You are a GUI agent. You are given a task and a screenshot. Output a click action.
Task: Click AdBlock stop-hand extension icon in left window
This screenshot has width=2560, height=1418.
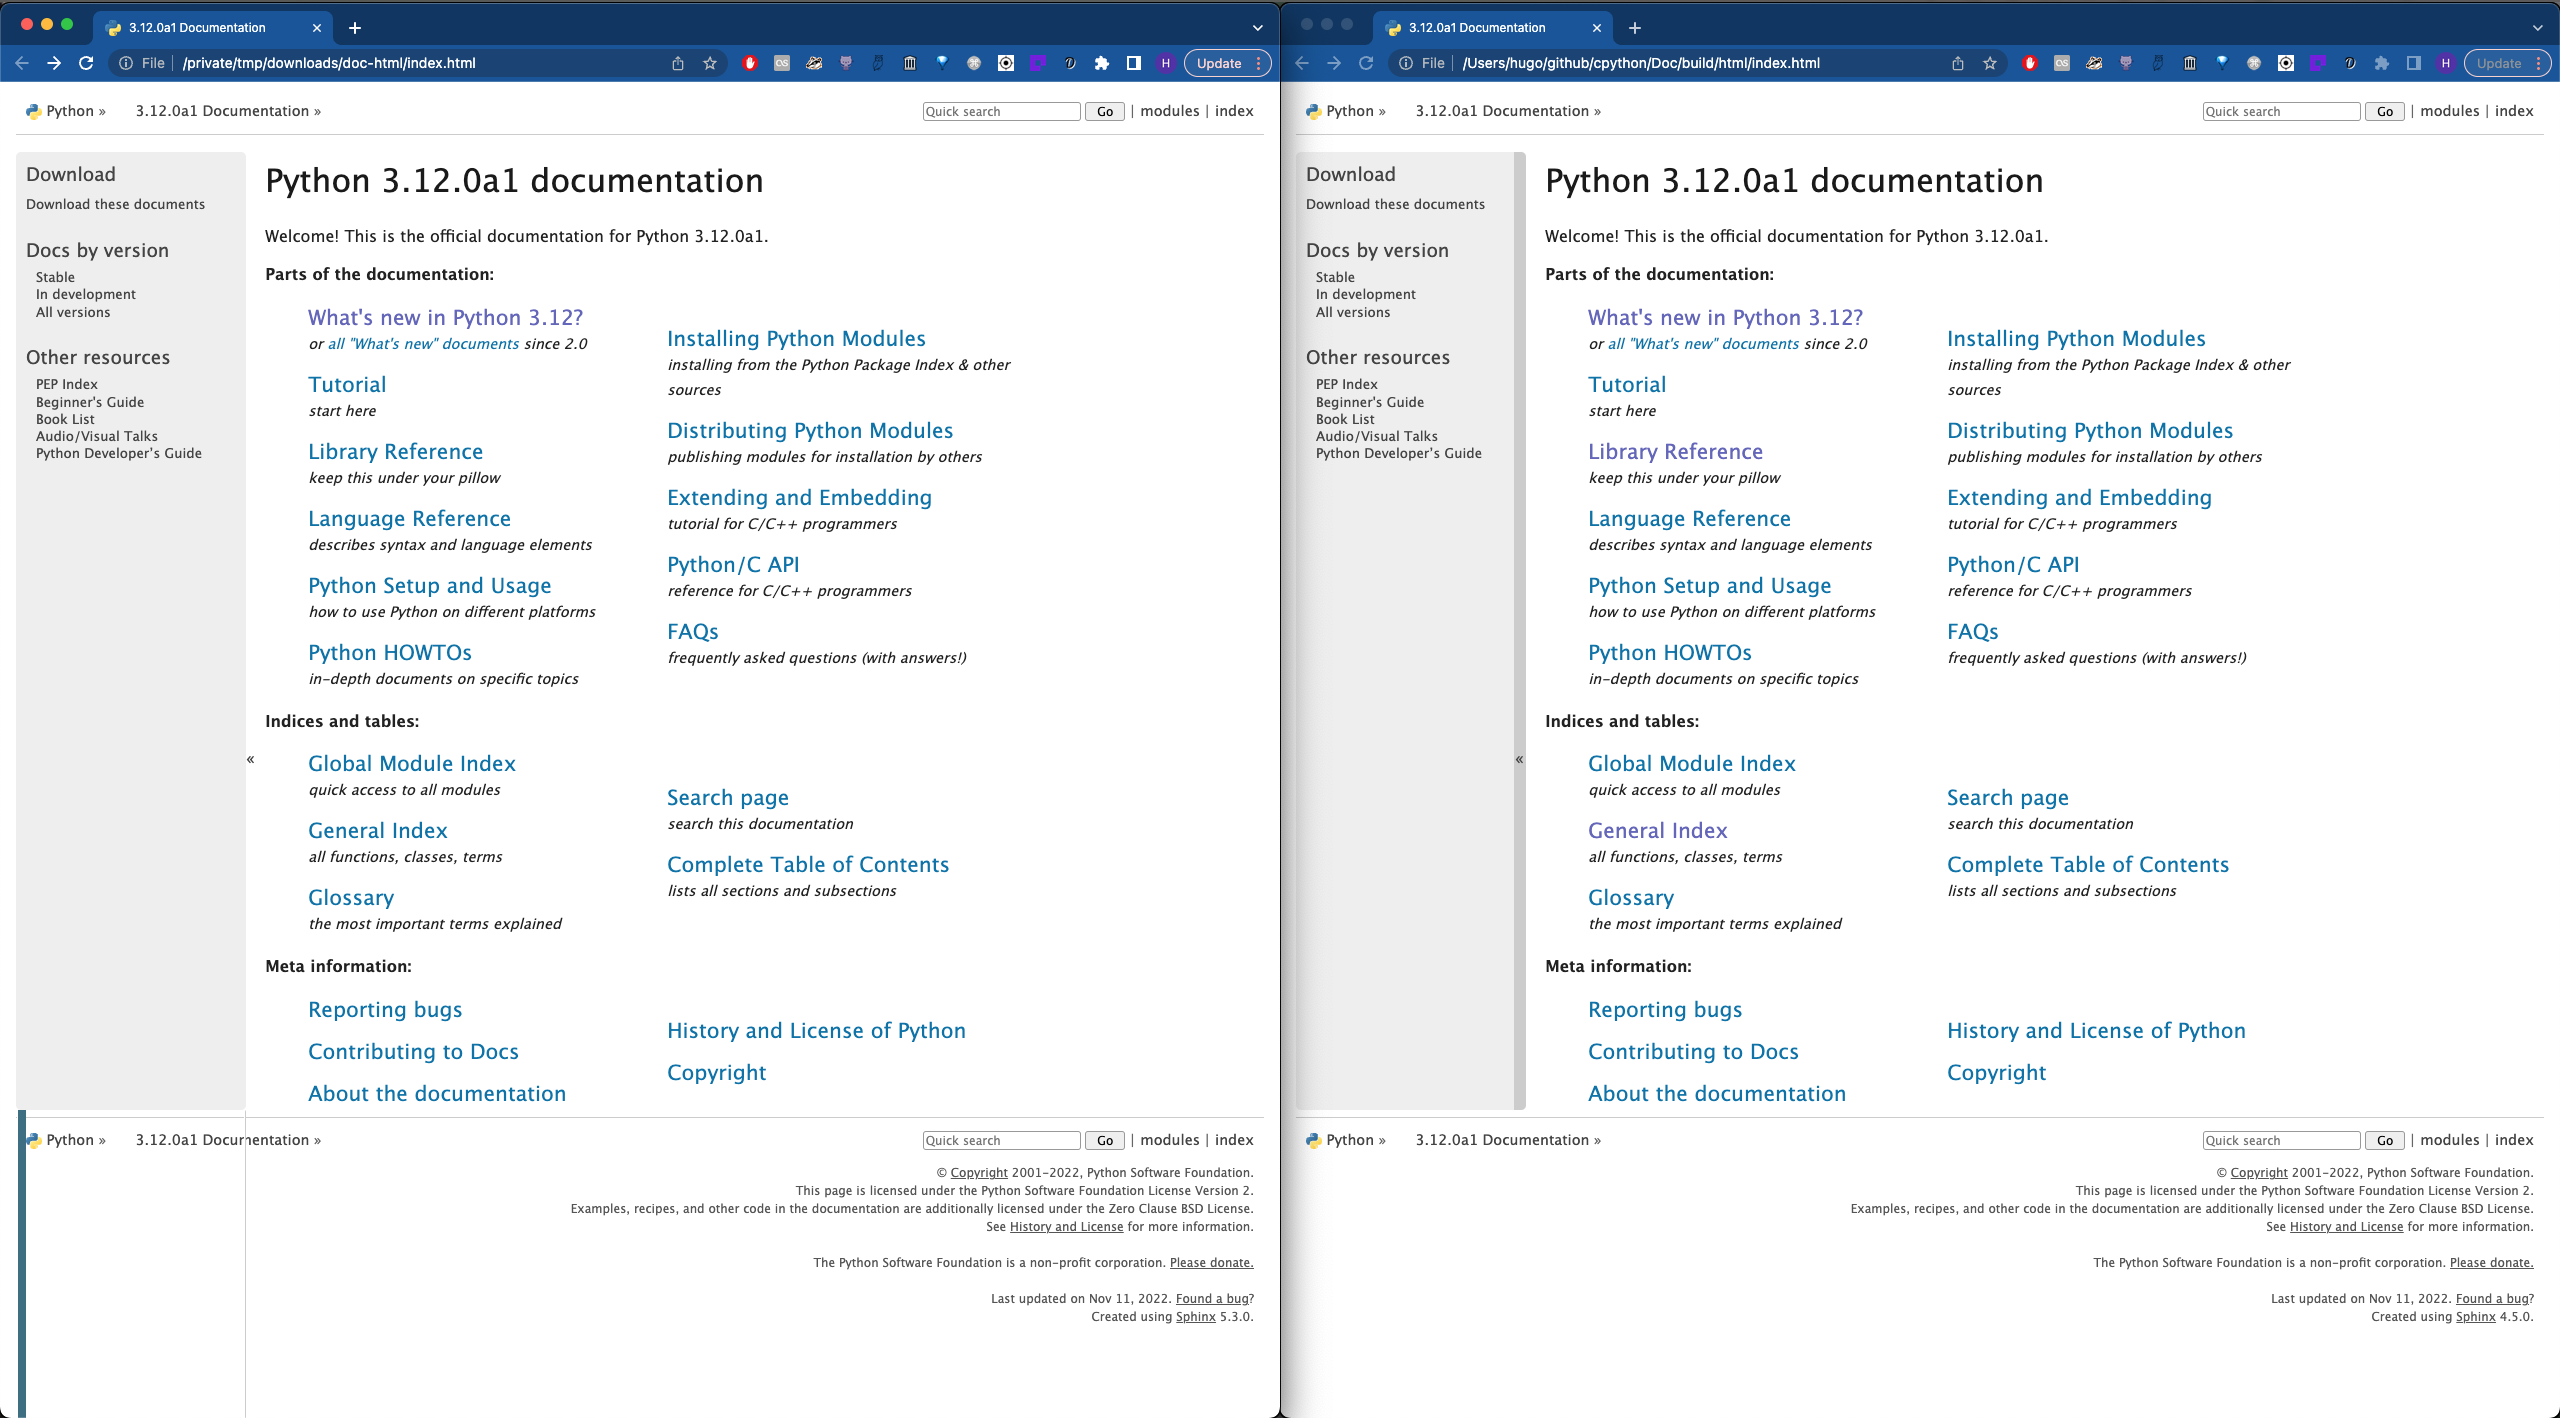[x=750, y=63]
